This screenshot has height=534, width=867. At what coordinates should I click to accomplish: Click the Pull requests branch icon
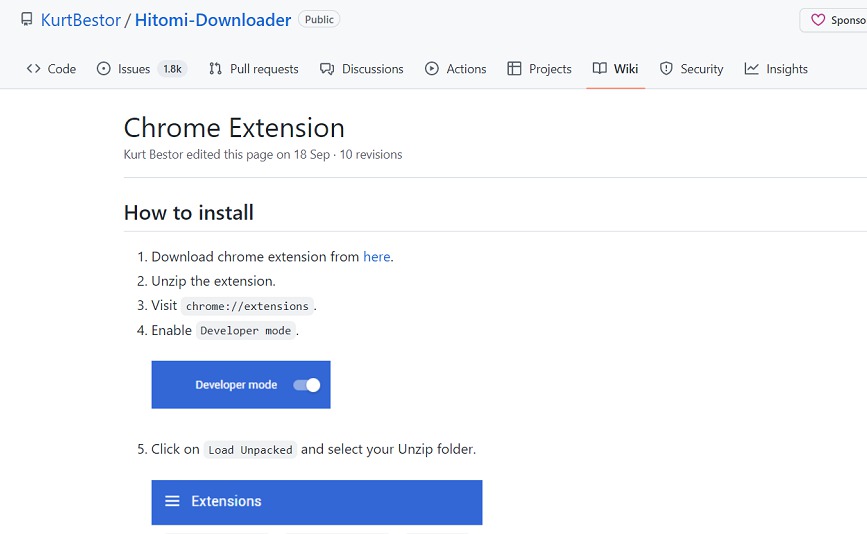coord(215,69)
